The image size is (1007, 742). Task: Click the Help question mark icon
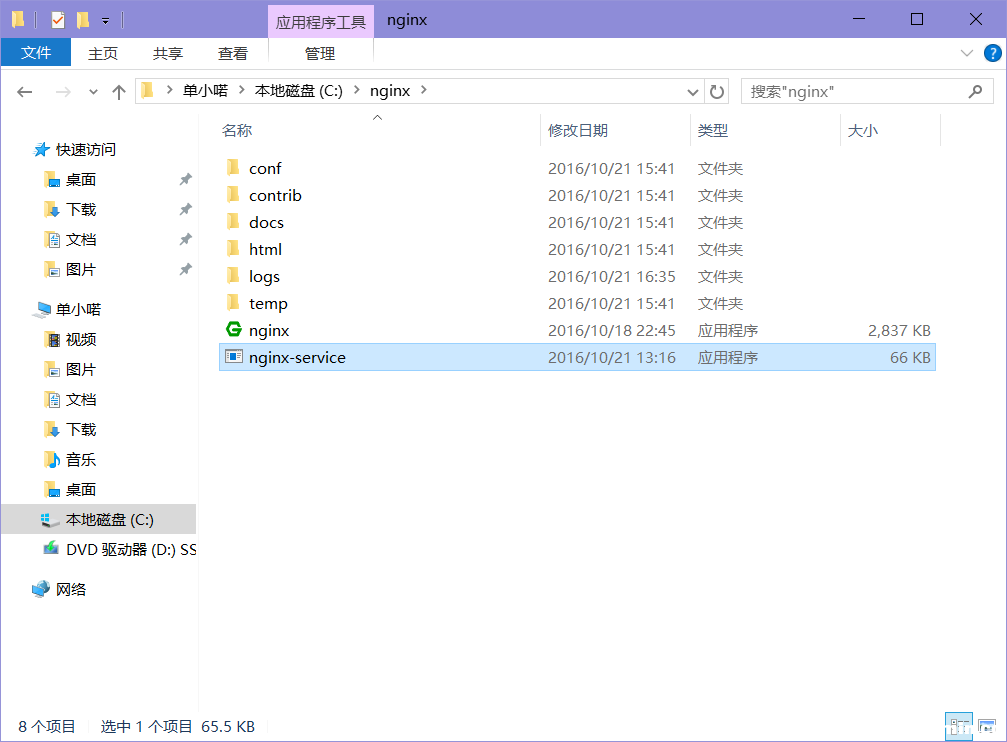pyautogui.click(x=992, y=53)
